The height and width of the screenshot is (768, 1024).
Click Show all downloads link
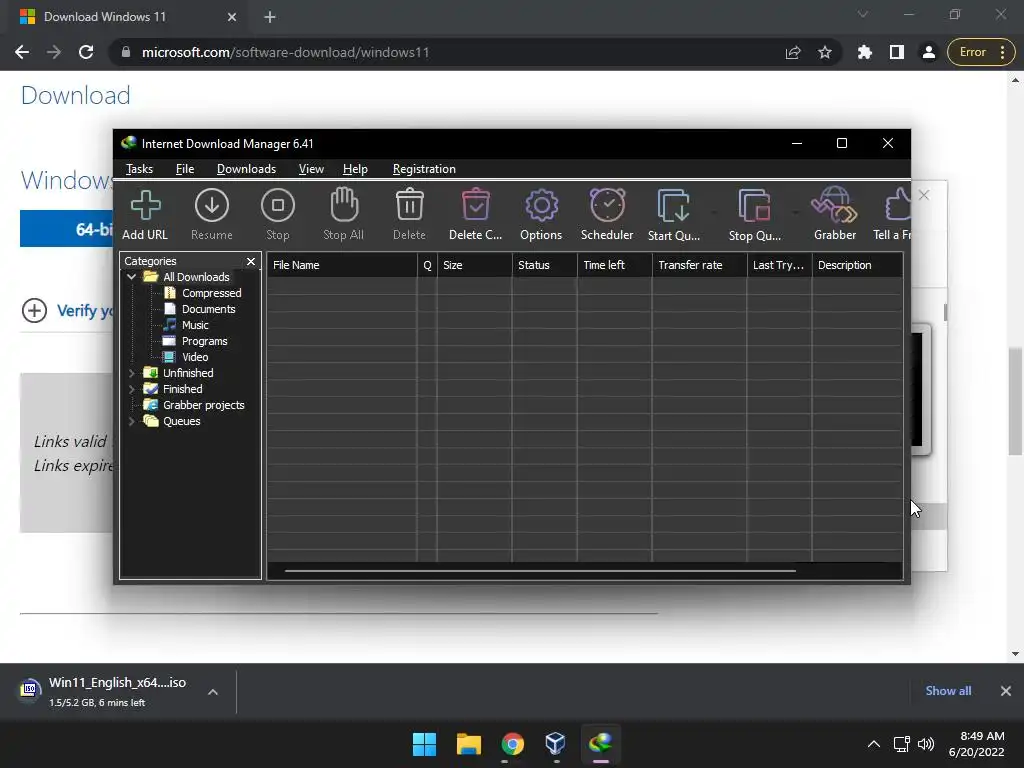click(x=948, y=691)
